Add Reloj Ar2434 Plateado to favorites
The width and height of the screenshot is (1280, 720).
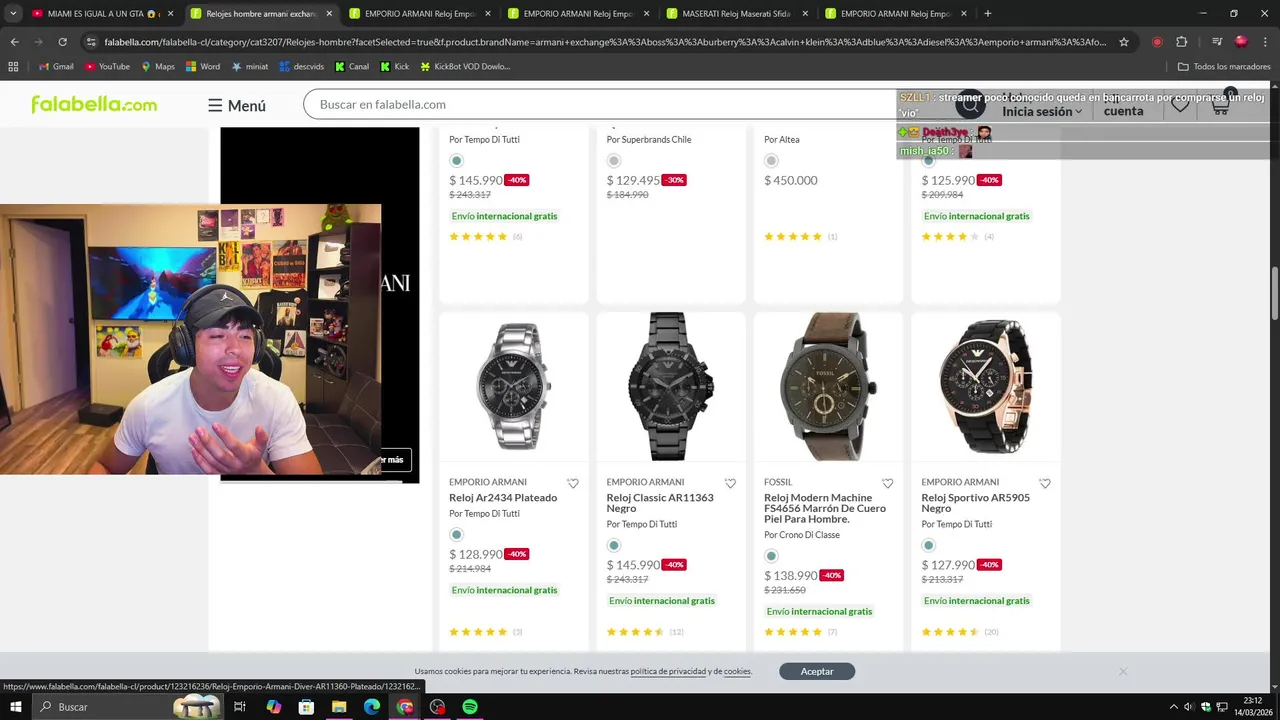573,483
